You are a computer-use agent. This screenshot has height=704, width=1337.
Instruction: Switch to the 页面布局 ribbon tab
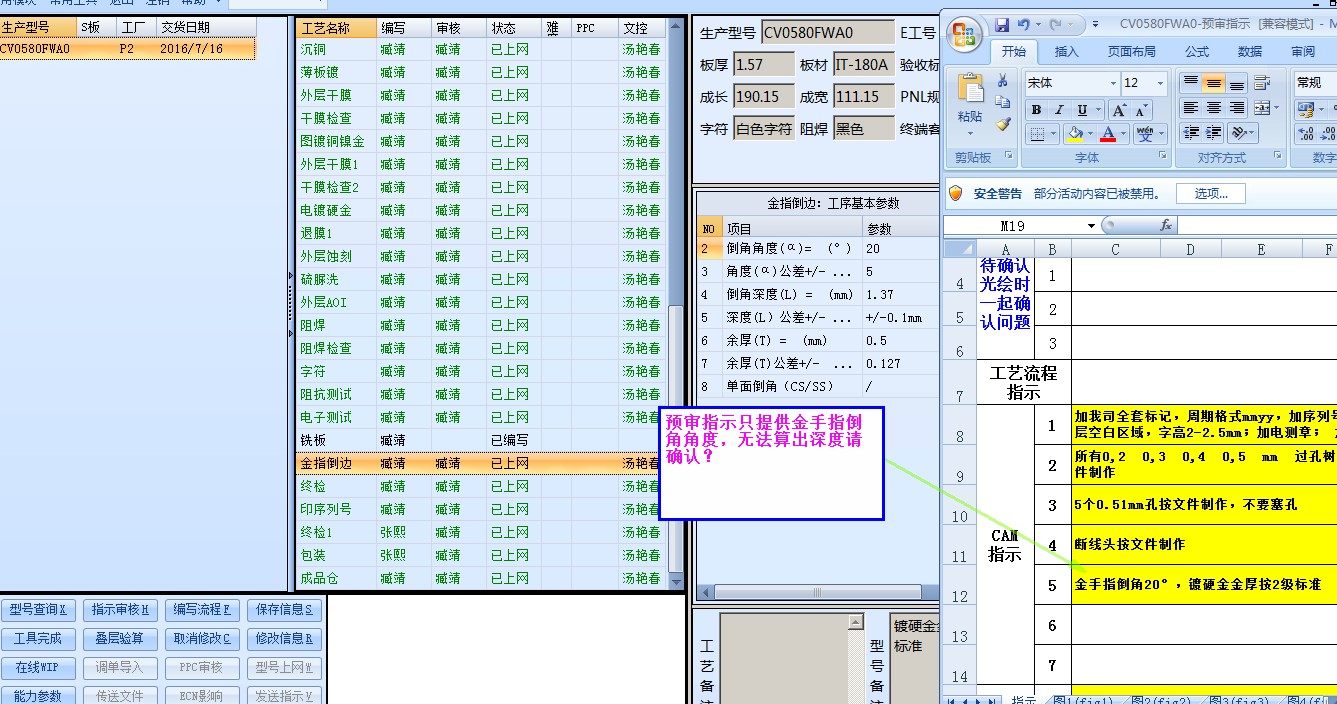(1131, 52)
